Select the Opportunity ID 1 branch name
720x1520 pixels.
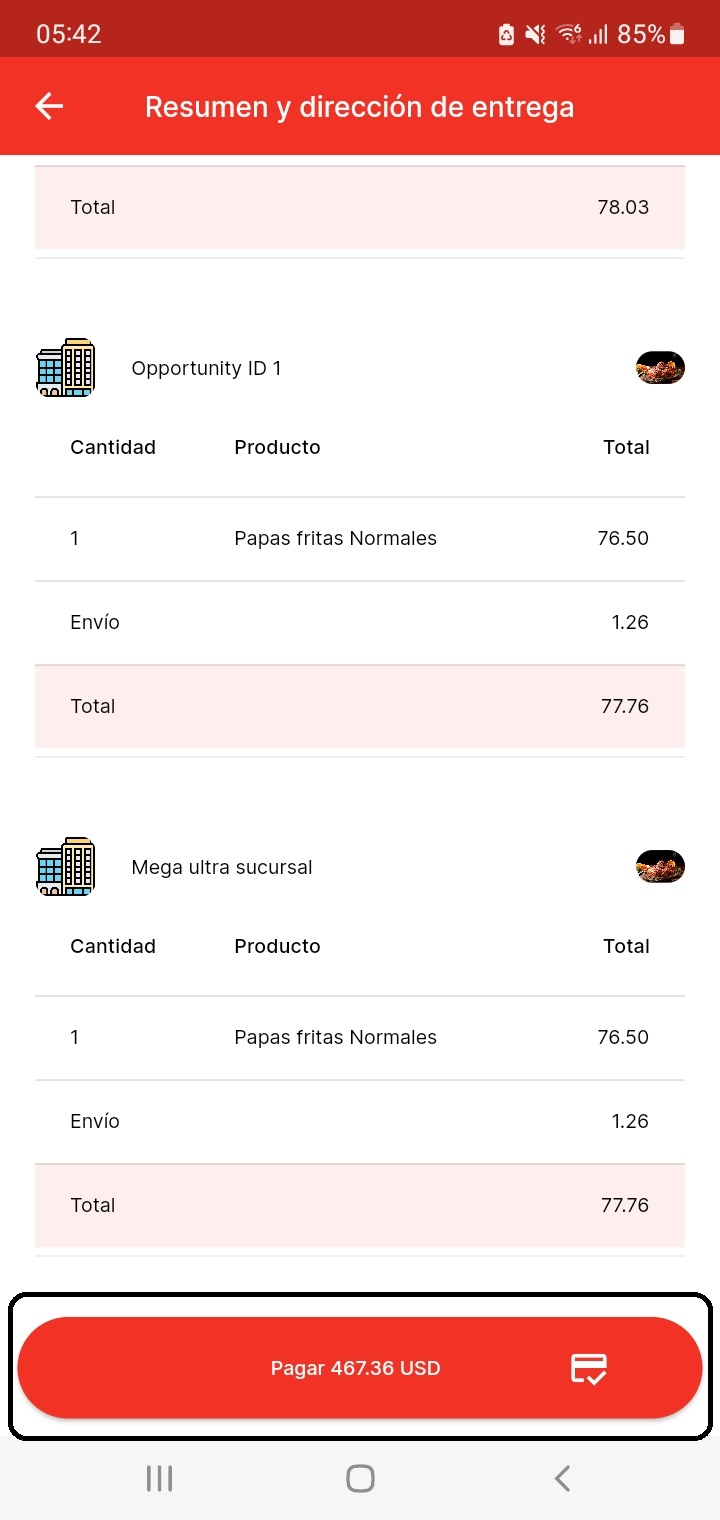point(206,368)
